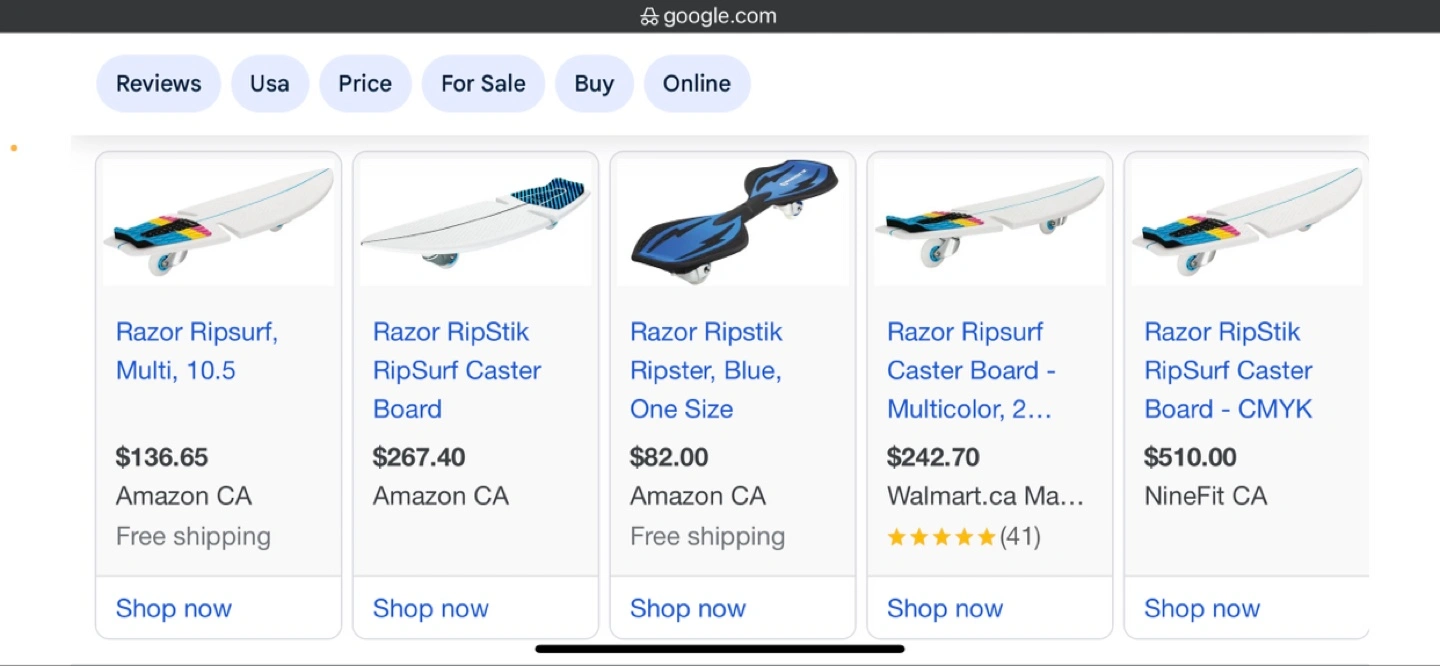Open Razor Ripstik Ripster, Blue title link

tap(706, 370)
